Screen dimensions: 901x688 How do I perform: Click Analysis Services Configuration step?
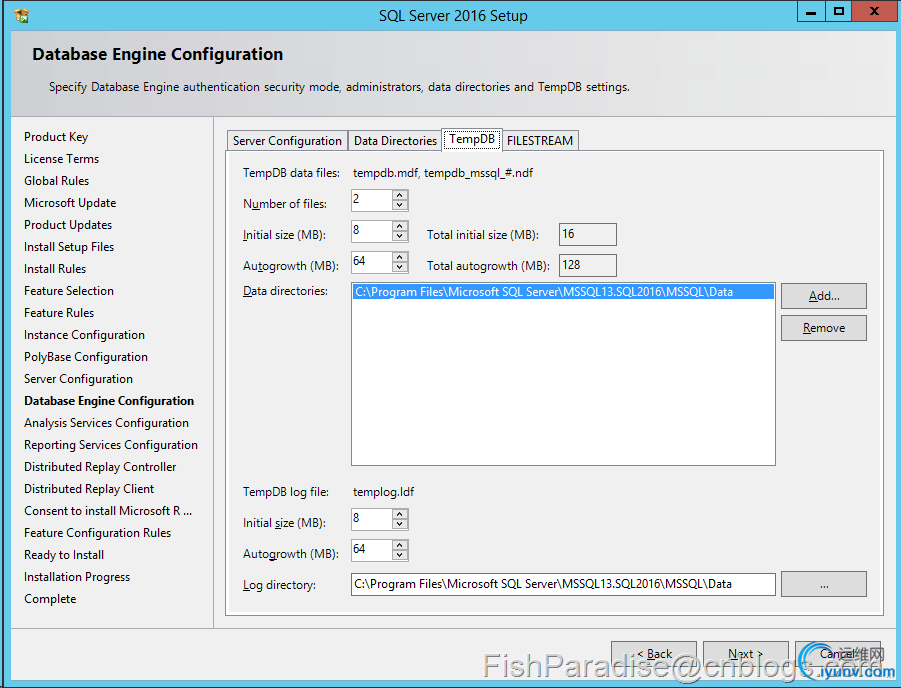[x=106, y=423]
